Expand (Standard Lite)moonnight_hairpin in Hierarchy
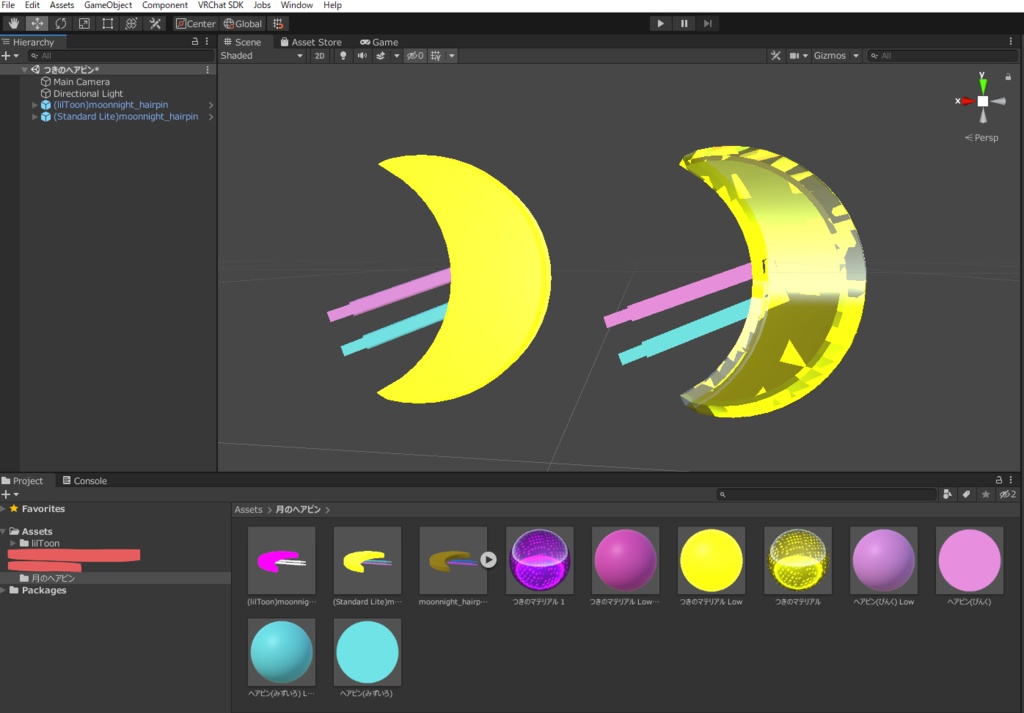Viewport: 1024px width, 713px height. (35, 116)
